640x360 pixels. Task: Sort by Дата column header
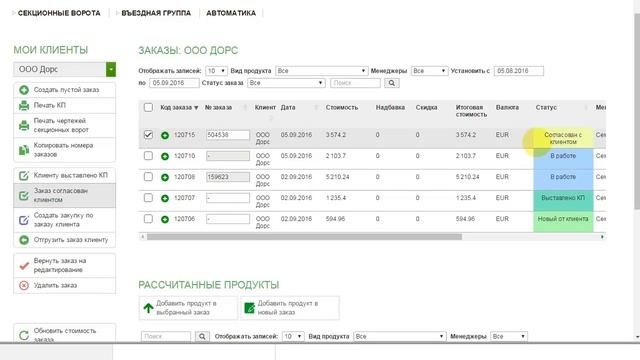pyautogui.click(x=288, y=107)
